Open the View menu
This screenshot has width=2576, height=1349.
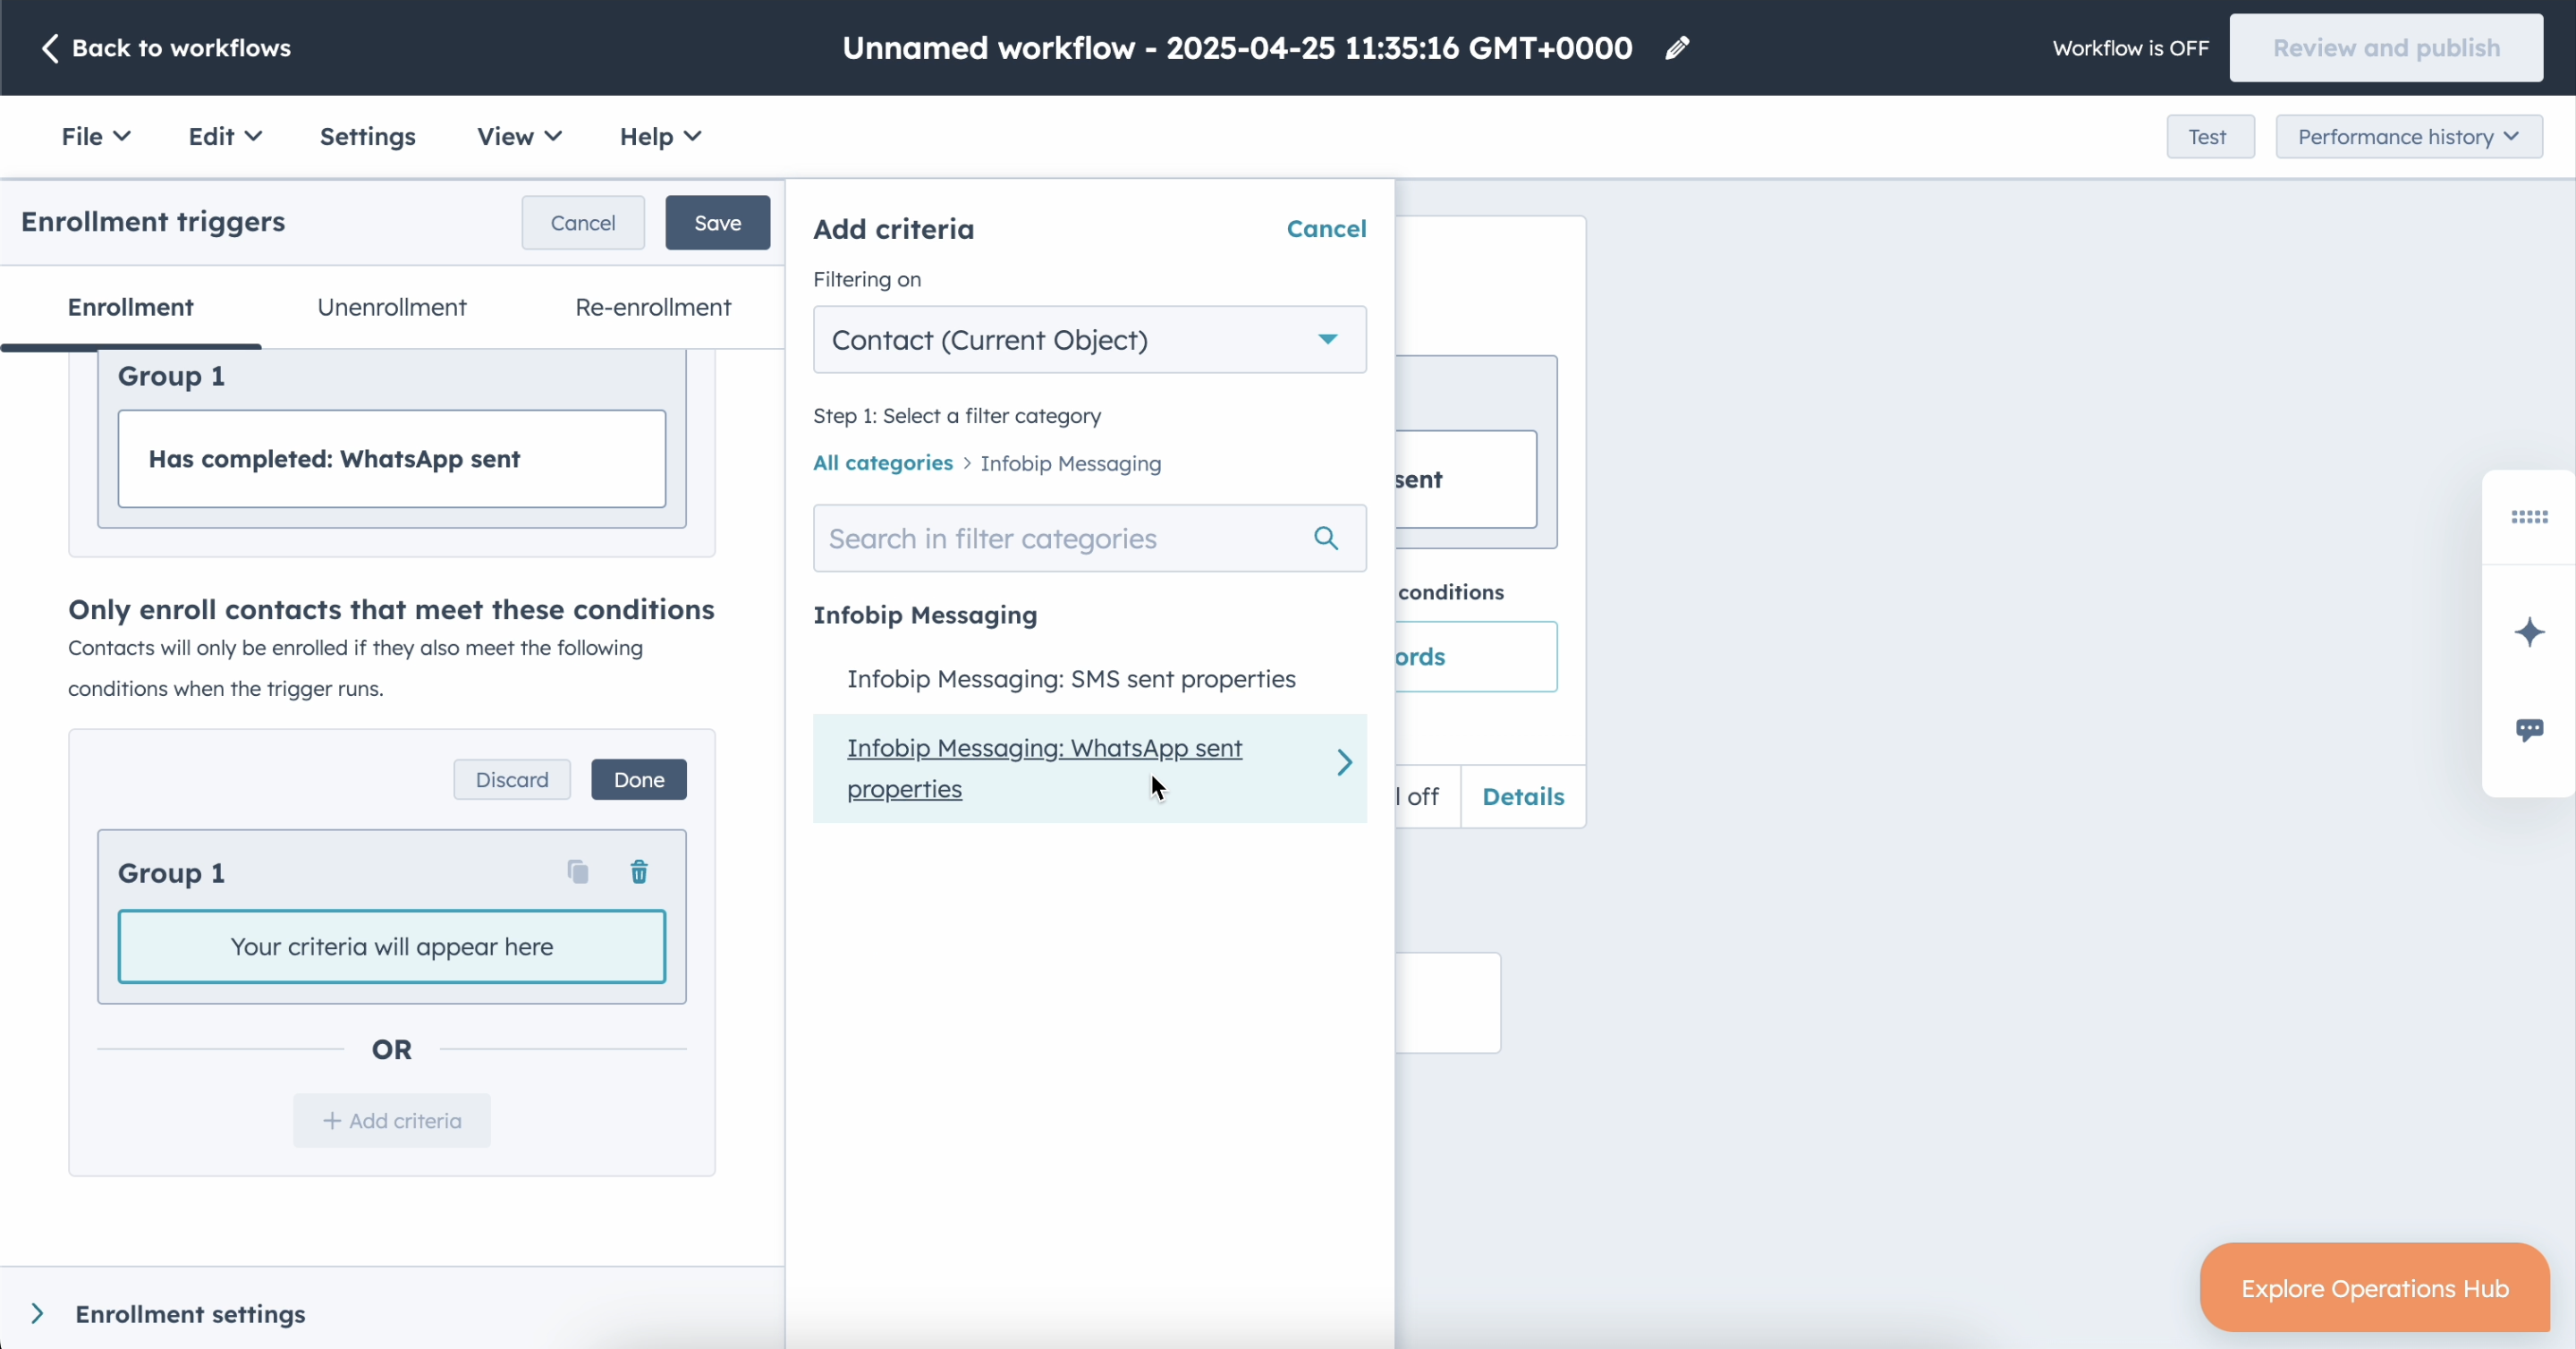(519, 136)
